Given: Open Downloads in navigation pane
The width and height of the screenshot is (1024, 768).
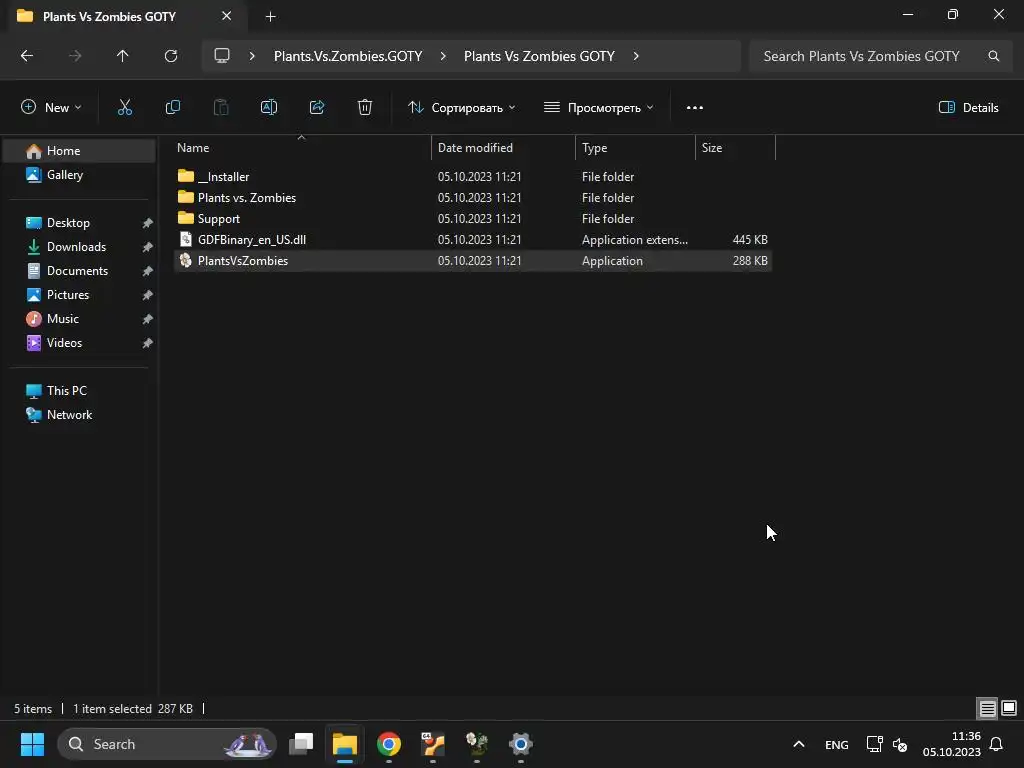Looking at the screenshot, I should click(x=80, y=247).
